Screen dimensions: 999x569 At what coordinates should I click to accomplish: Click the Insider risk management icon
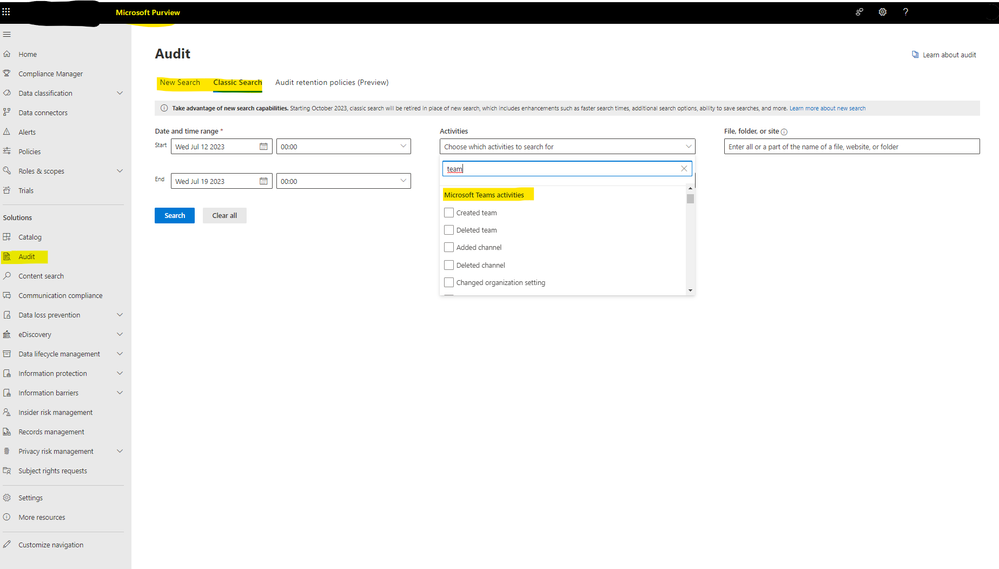7,412
